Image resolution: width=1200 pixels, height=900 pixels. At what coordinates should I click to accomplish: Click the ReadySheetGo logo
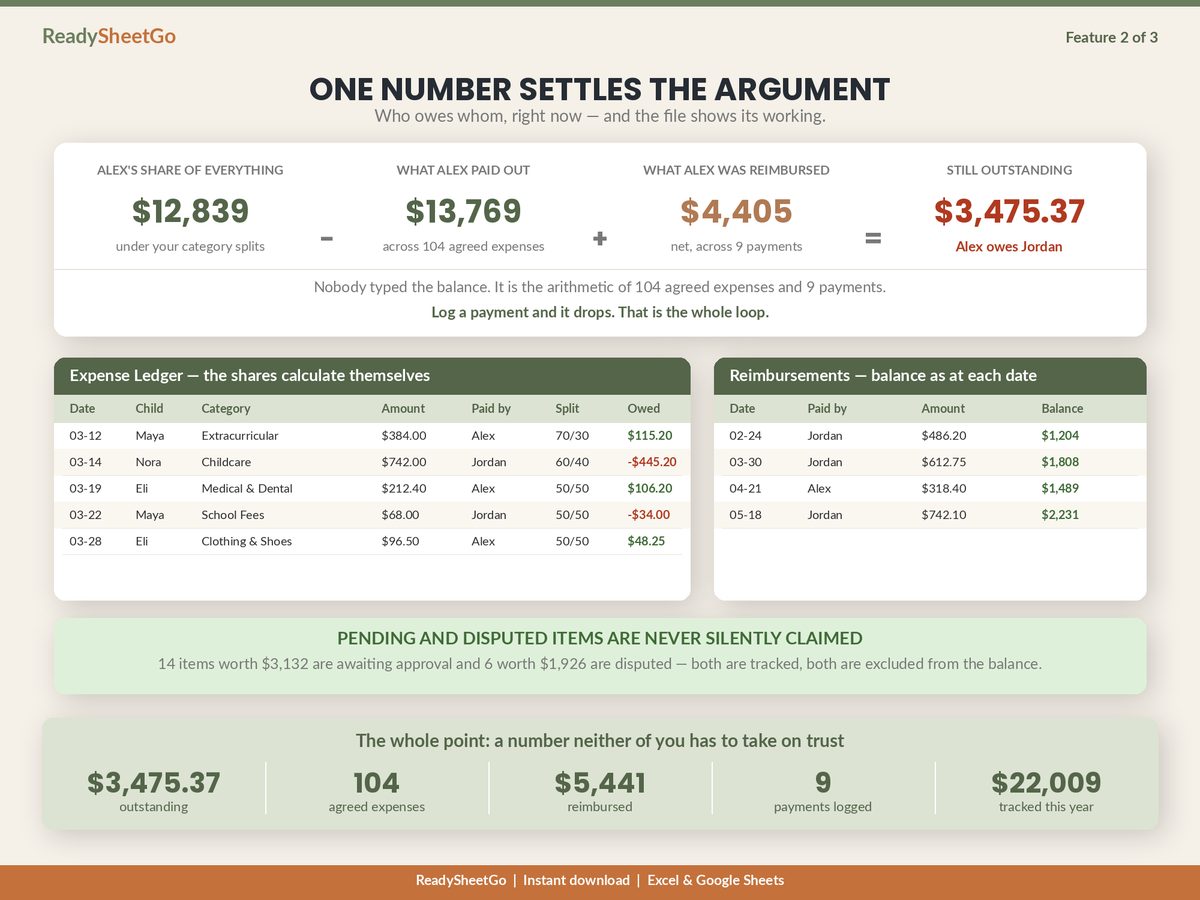pos(109,36)
